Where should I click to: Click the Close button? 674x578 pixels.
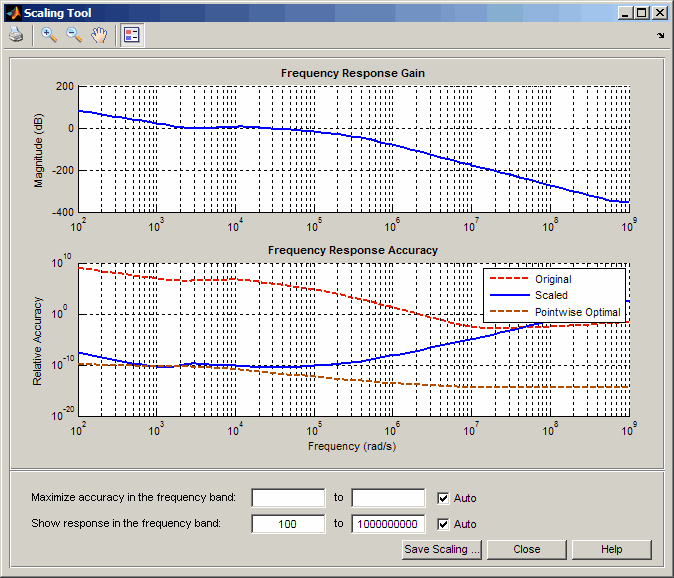tap(527, 550)
